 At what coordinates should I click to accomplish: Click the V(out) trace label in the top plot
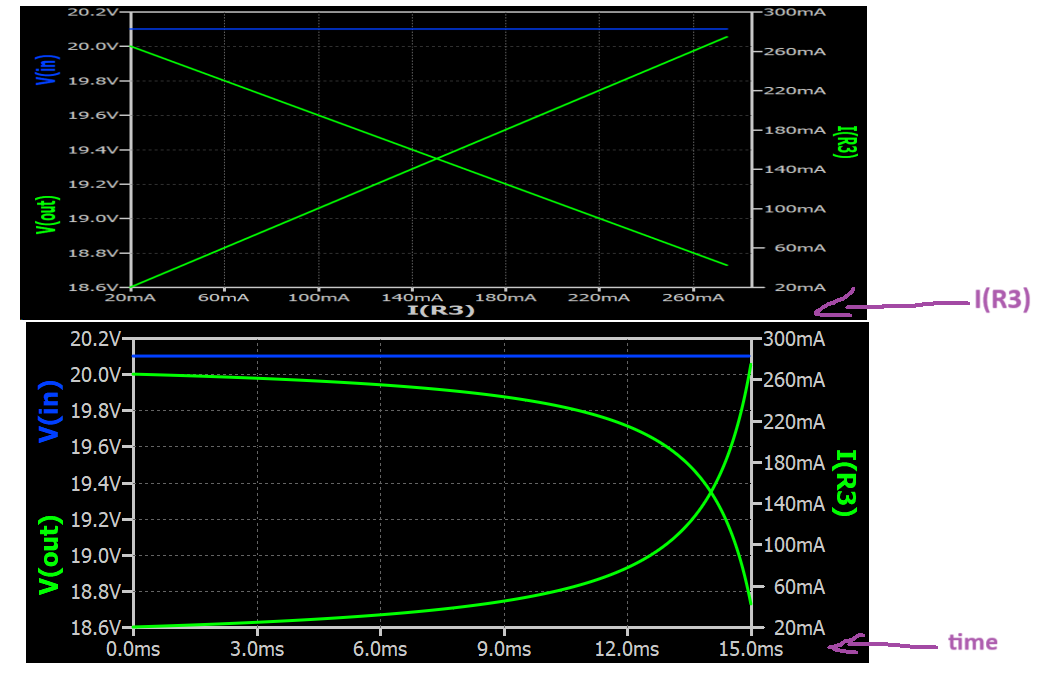(47, 215)
